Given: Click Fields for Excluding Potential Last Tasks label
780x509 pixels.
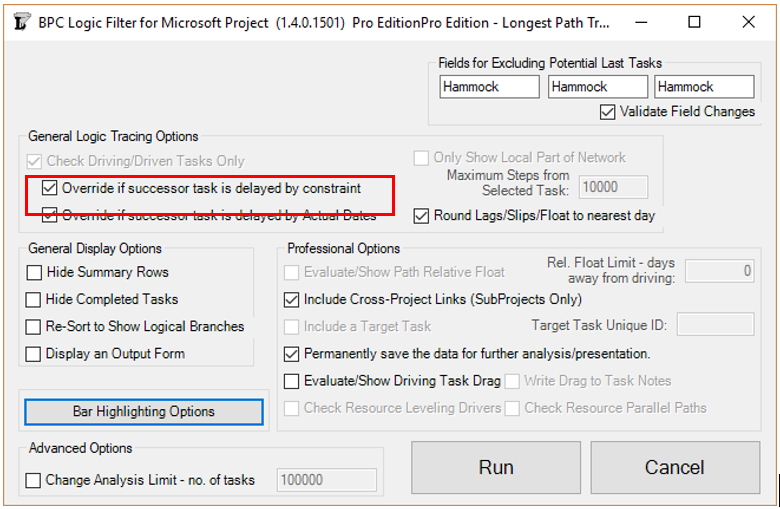Looking at the screenshot, I should [x=550, y=63].
